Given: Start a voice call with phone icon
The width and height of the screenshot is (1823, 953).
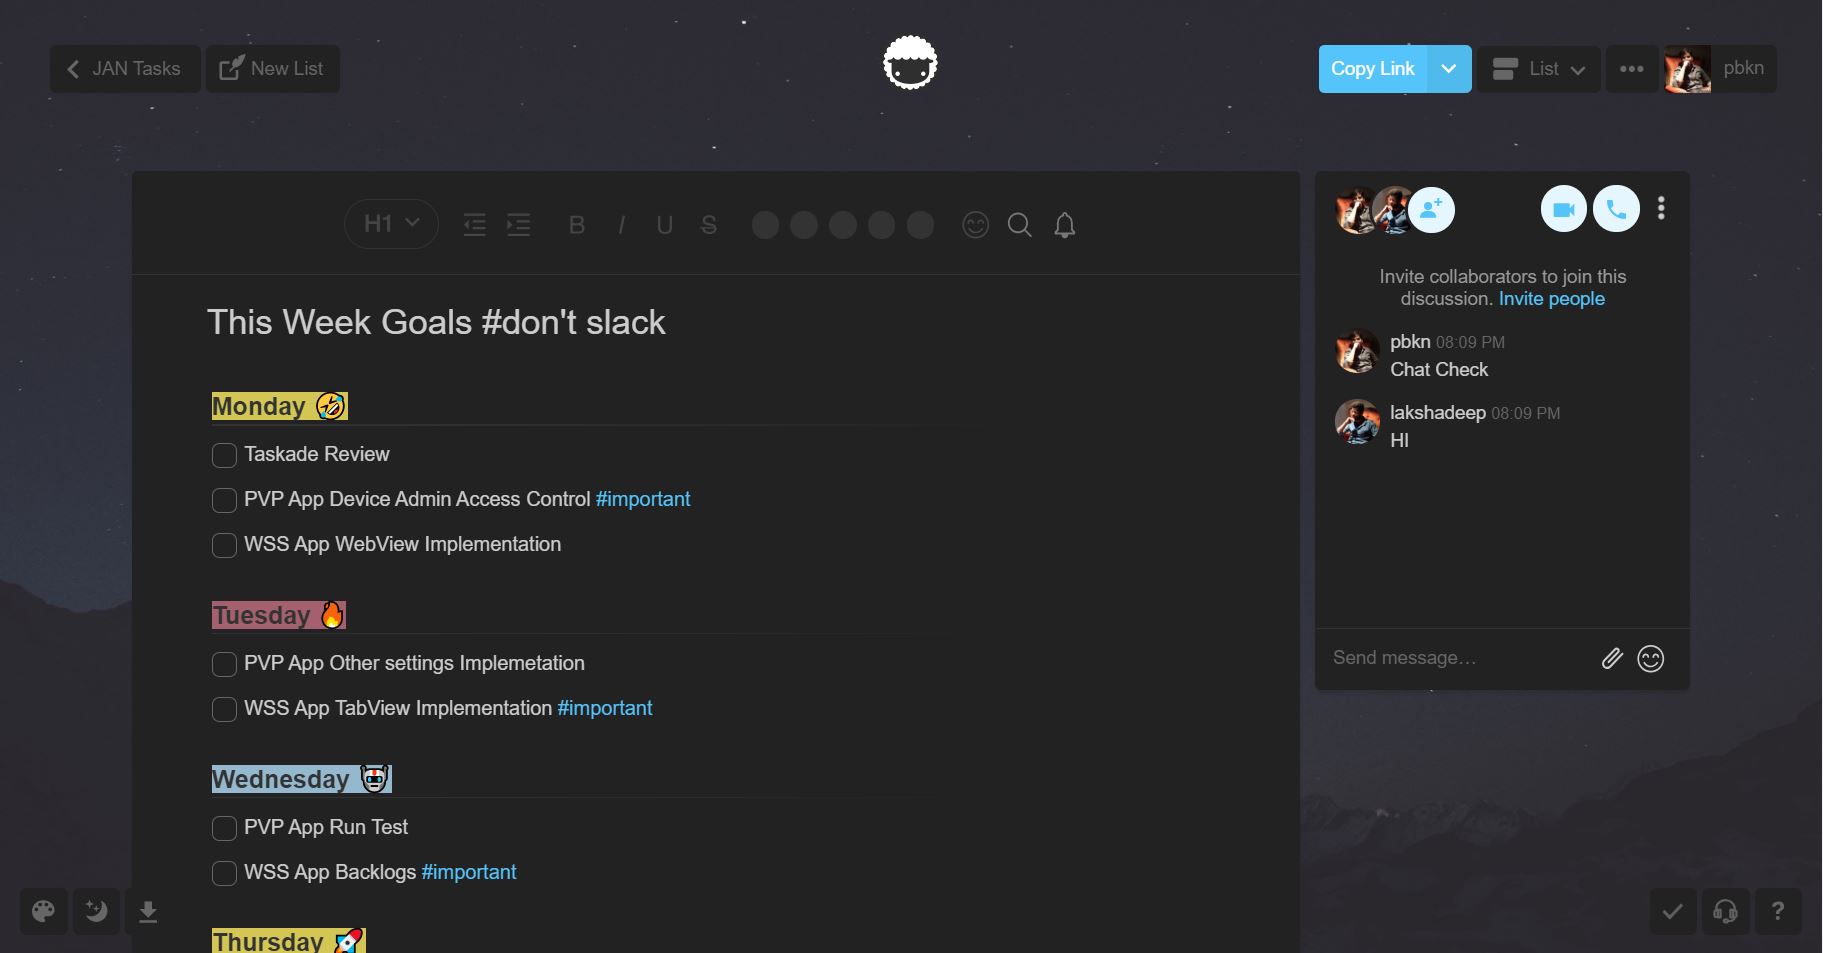Looking at the screenshot, I should [1616, 210].
